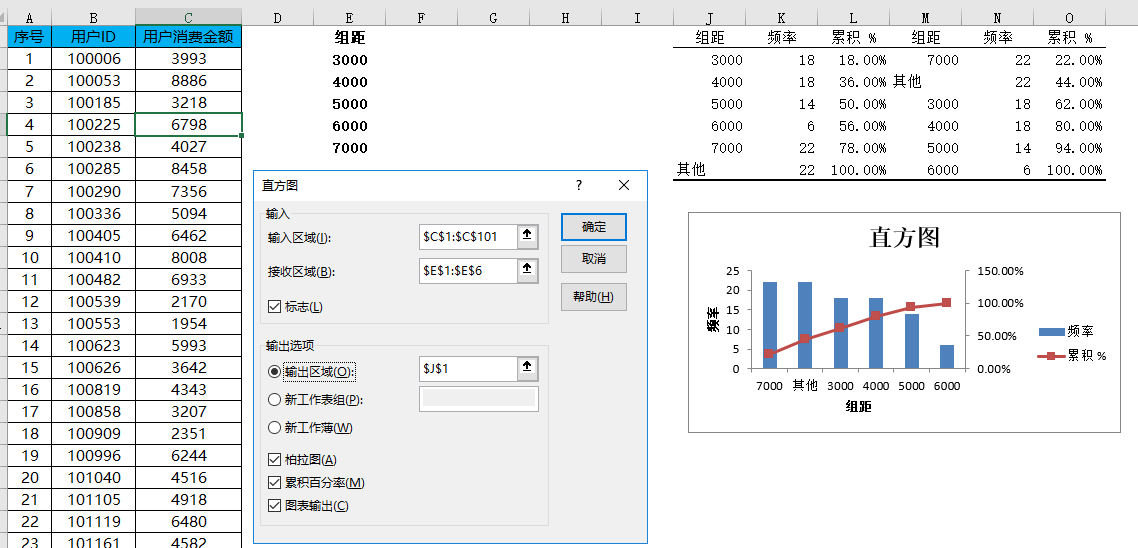The image size is (1138, 548).
Task: Click the 6000 bar in the chart
Action: coord(947,356)
